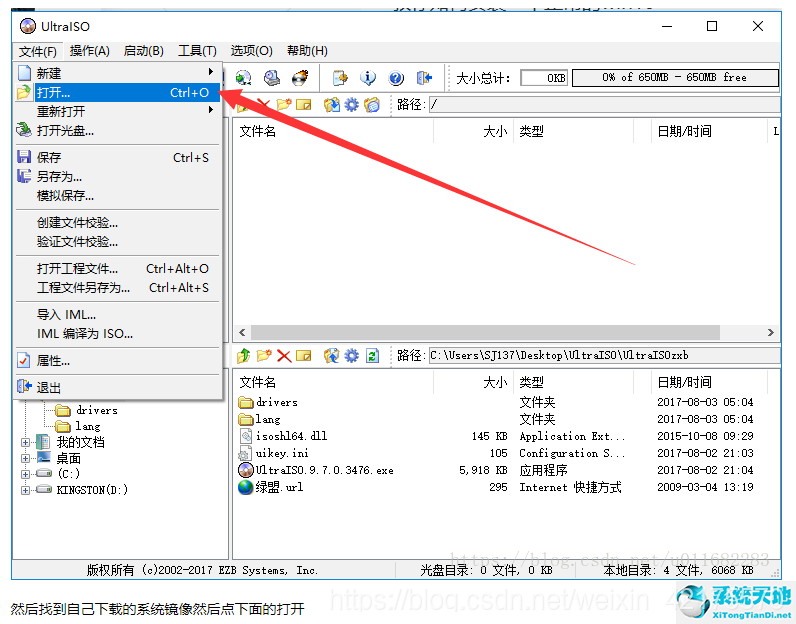Screen dimensions: 796x624
Task: Click the gear settings icon in local toolbar
Action: [351, 355]
